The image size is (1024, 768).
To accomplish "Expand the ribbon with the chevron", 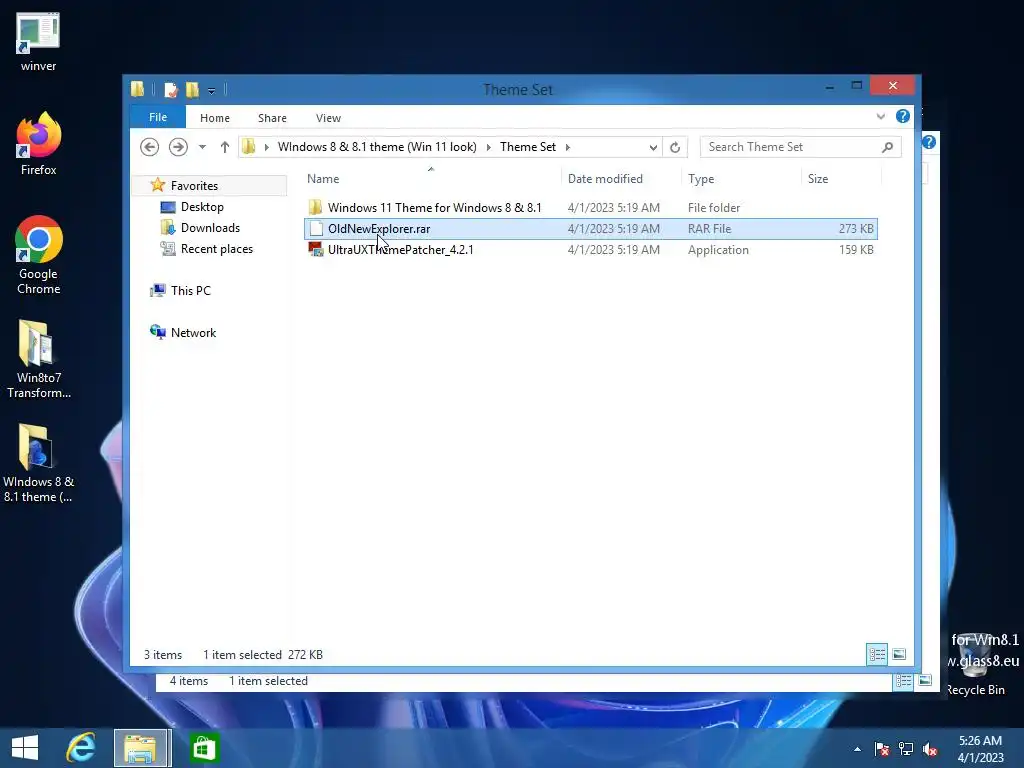I will (880, 117).
